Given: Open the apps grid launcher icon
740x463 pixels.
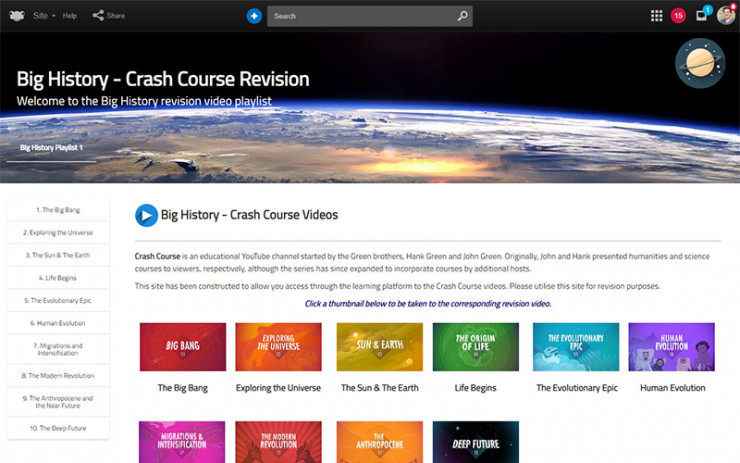Looking at the screenshot, I should (656, 16).
